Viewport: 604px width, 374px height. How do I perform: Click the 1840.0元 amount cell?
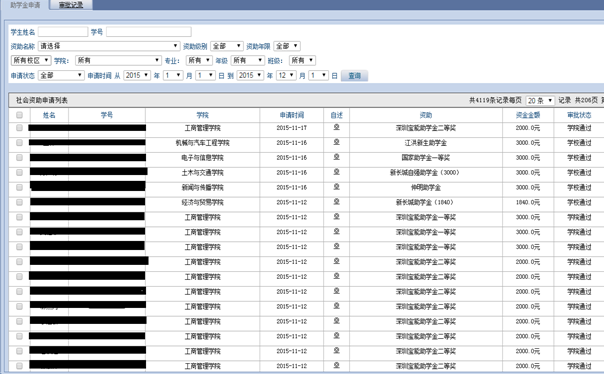click(528, 203)
